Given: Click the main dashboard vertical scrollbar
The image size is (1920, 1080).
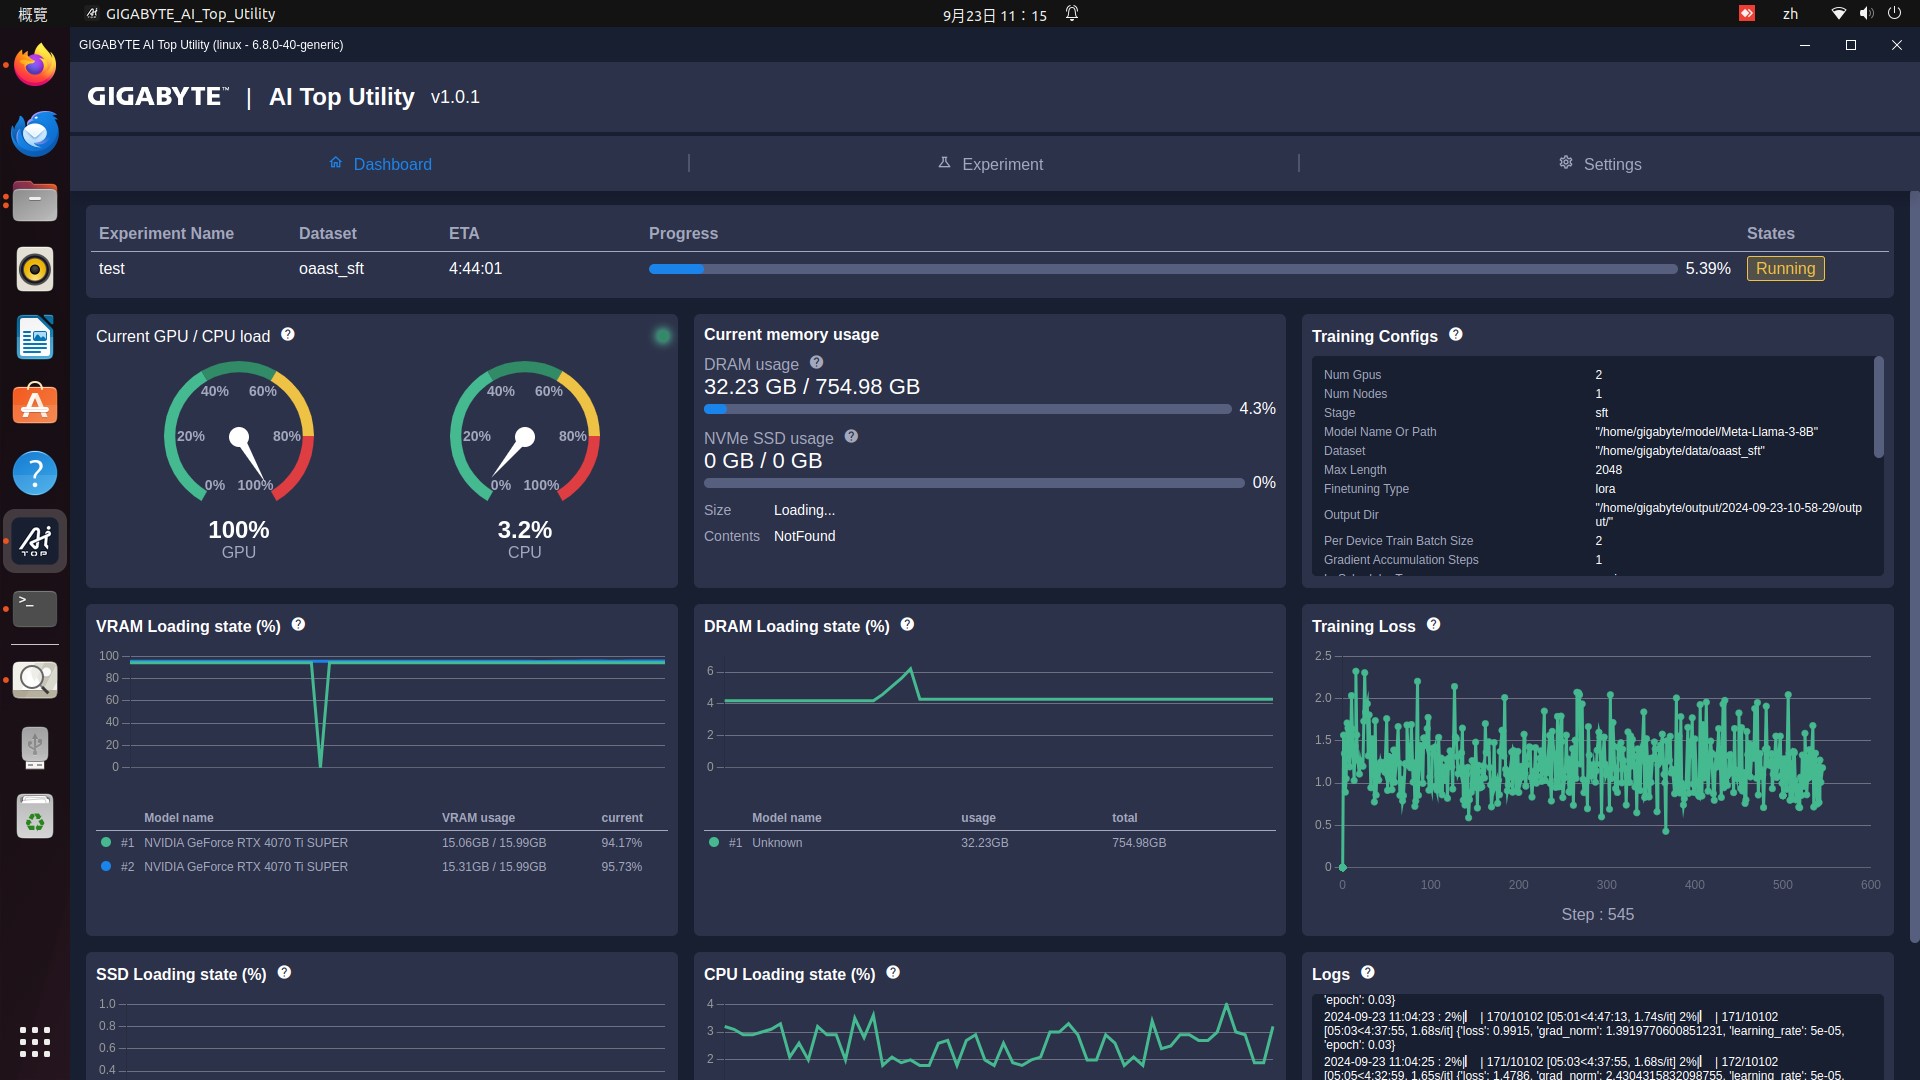Looking at the screenshot, I should click(1914, 567).
